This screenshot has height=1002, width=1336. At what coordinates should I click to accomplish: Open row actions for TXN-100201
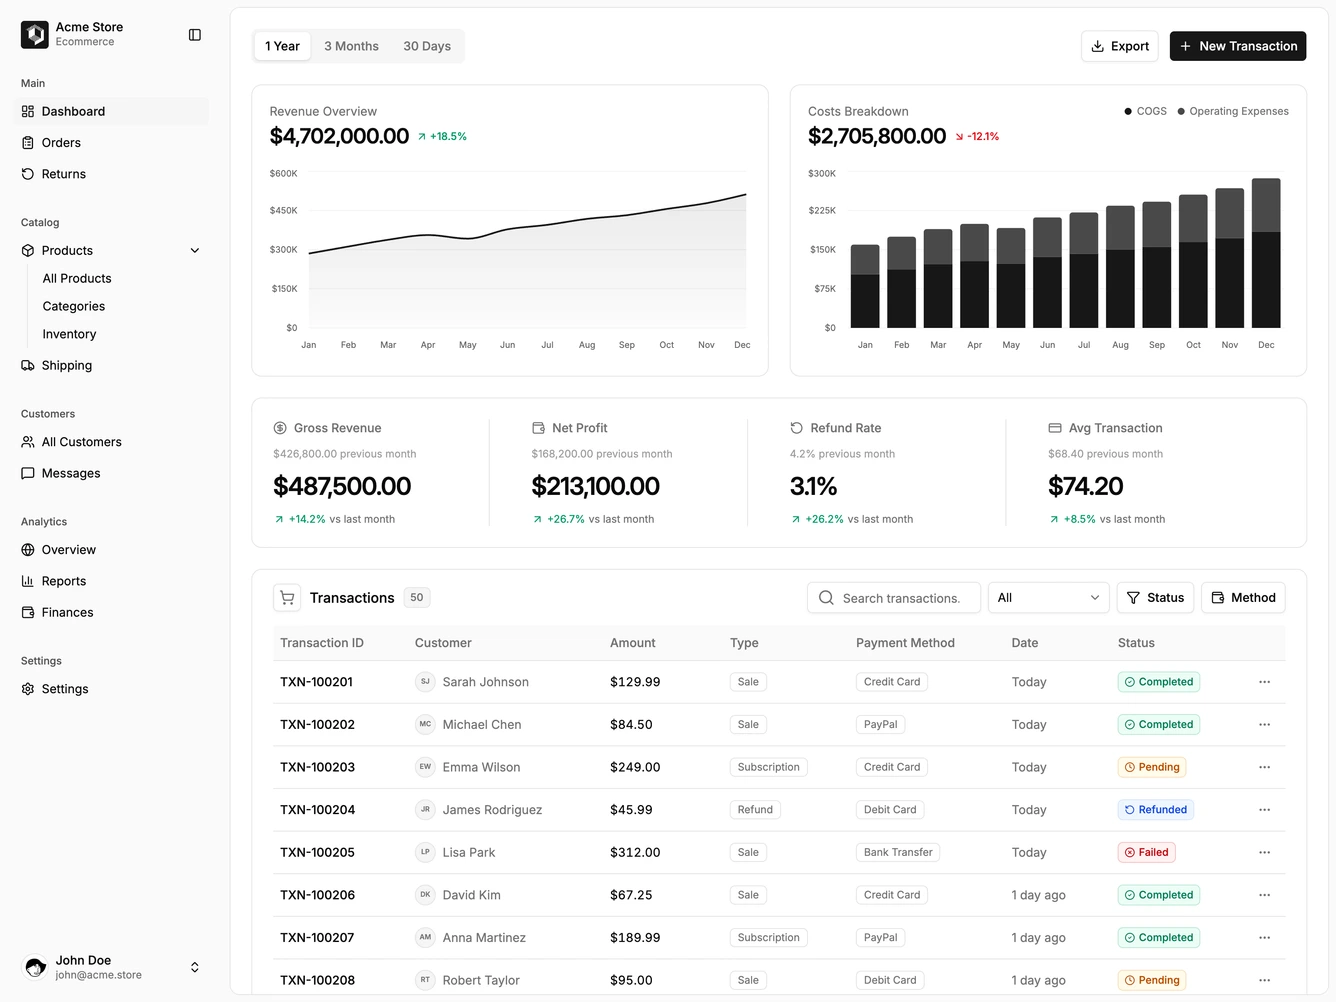1265,682
